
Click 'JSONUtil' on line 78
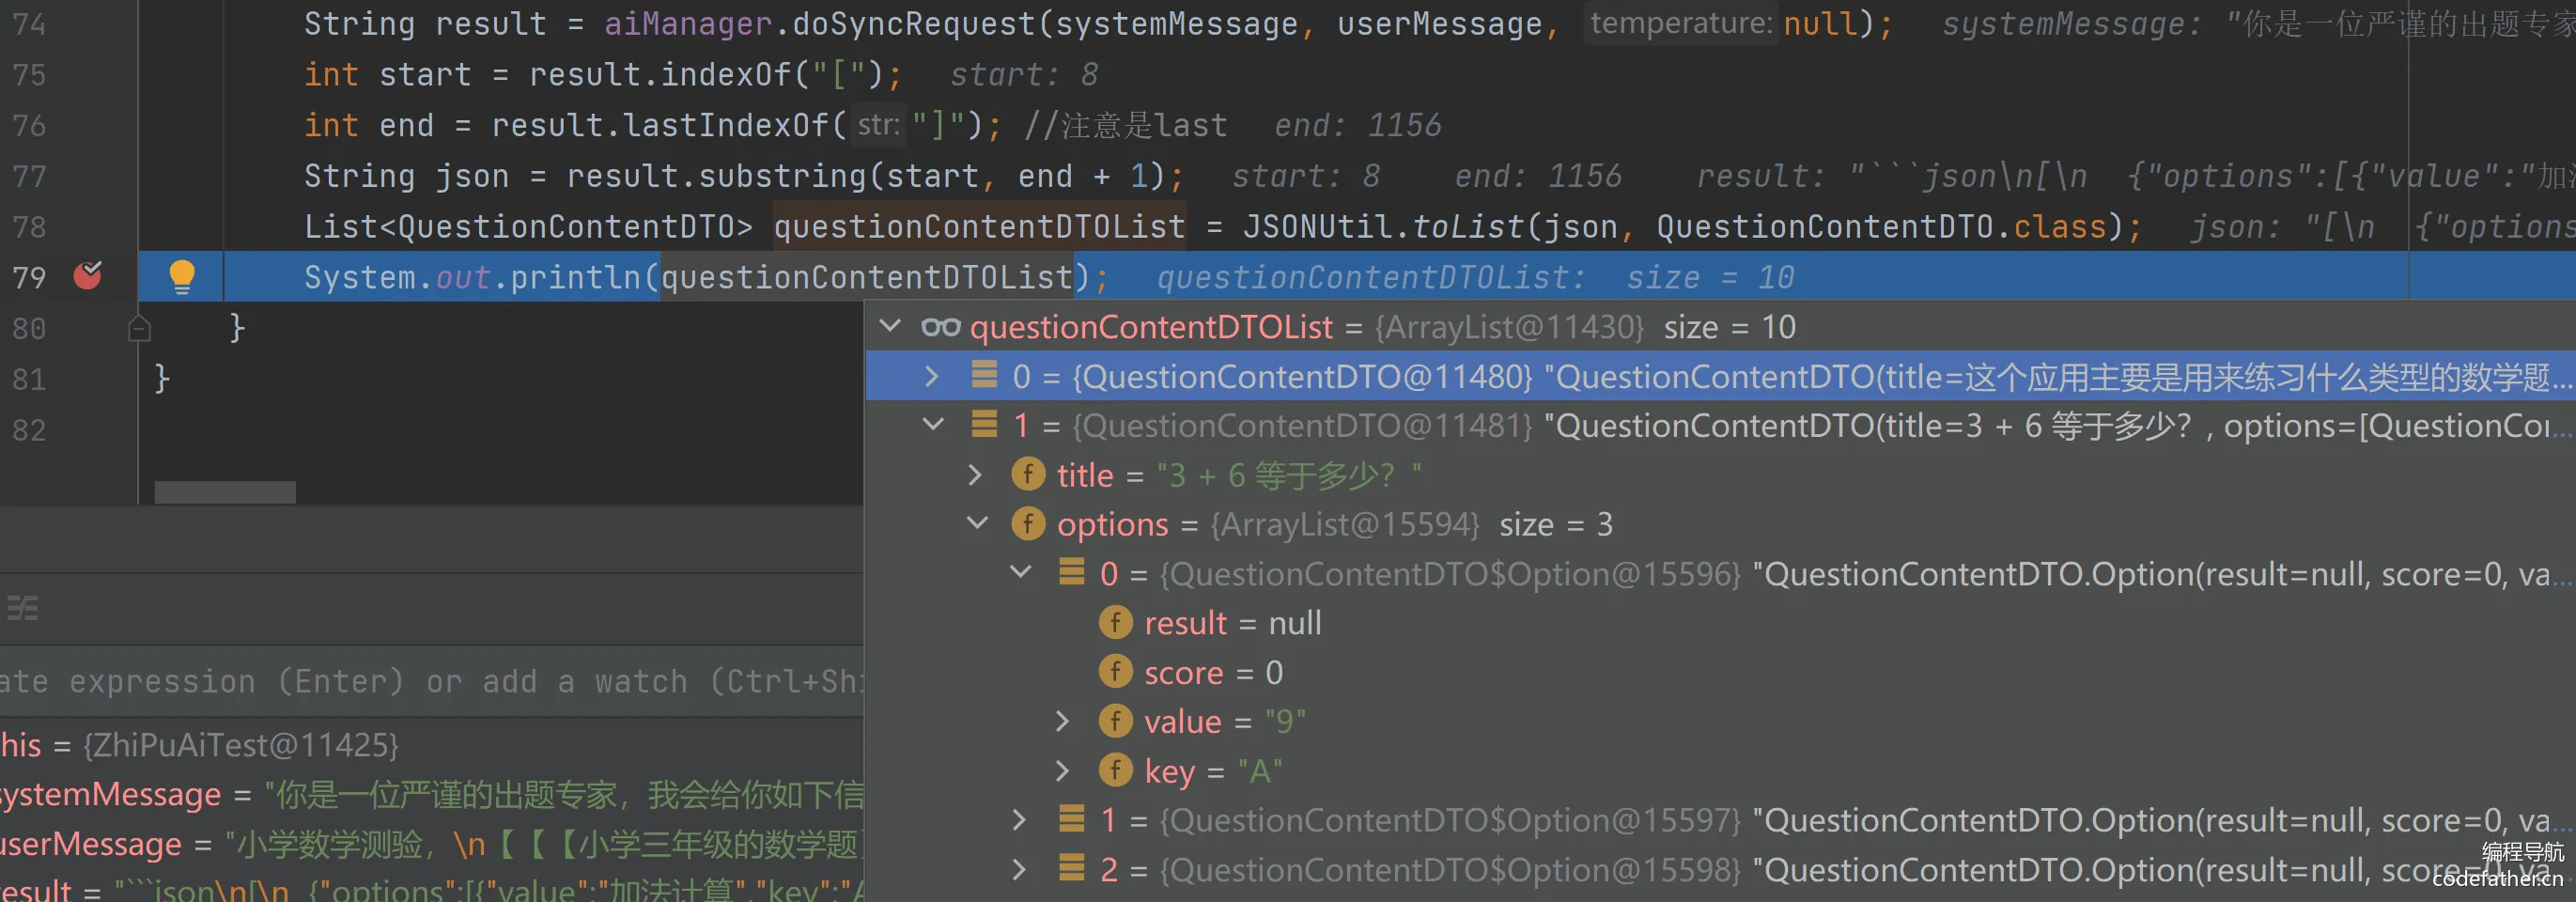(x=1317, y=228)
